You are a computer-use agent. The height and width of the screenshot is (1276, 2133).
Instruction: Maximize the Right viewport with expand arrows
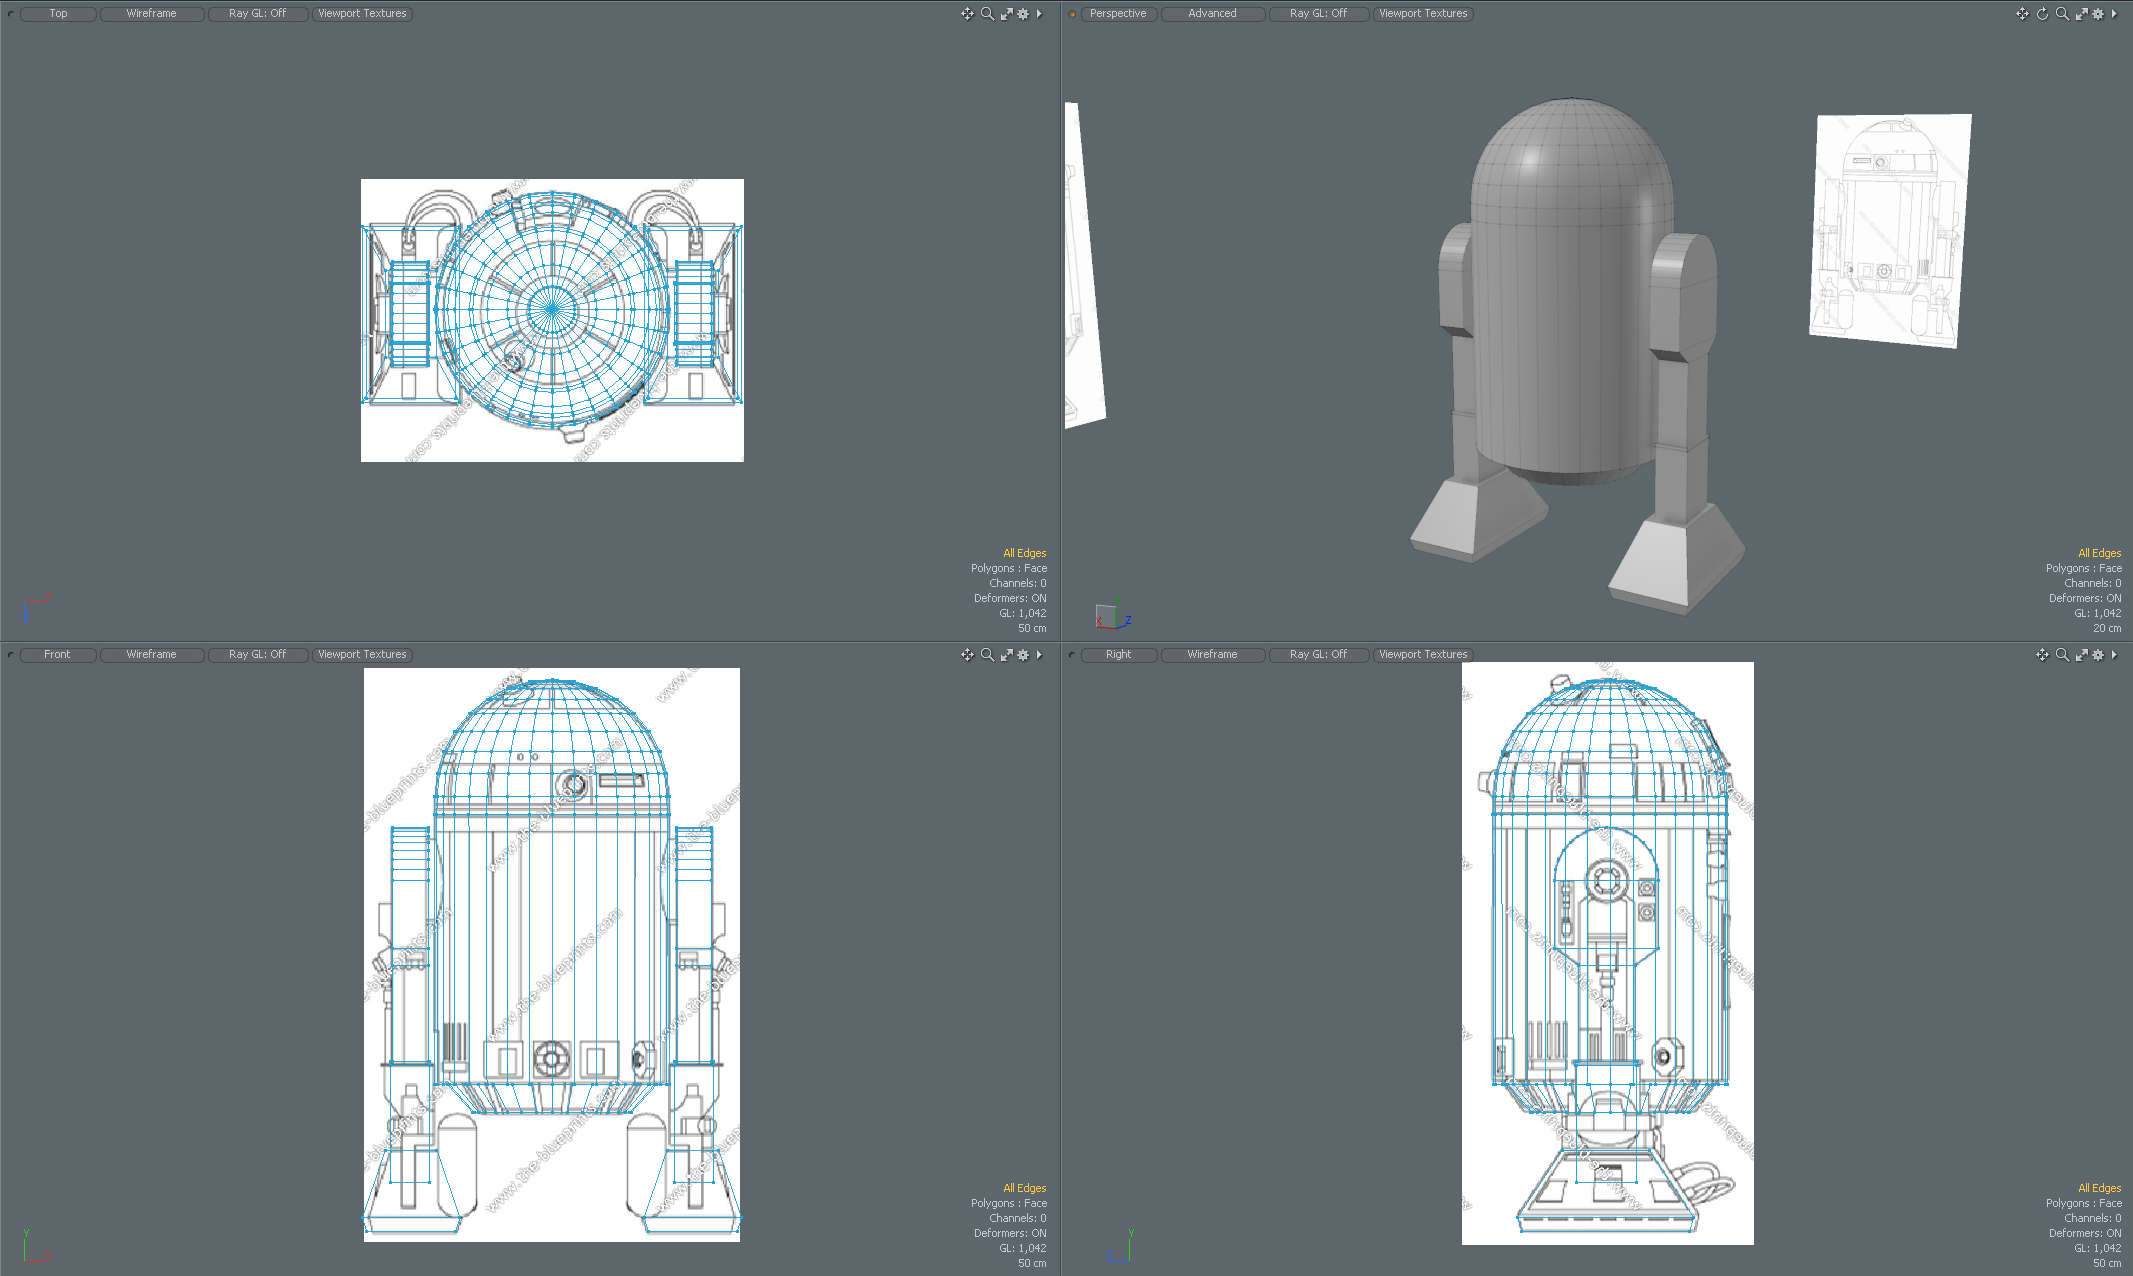(x=2081, y=655)
